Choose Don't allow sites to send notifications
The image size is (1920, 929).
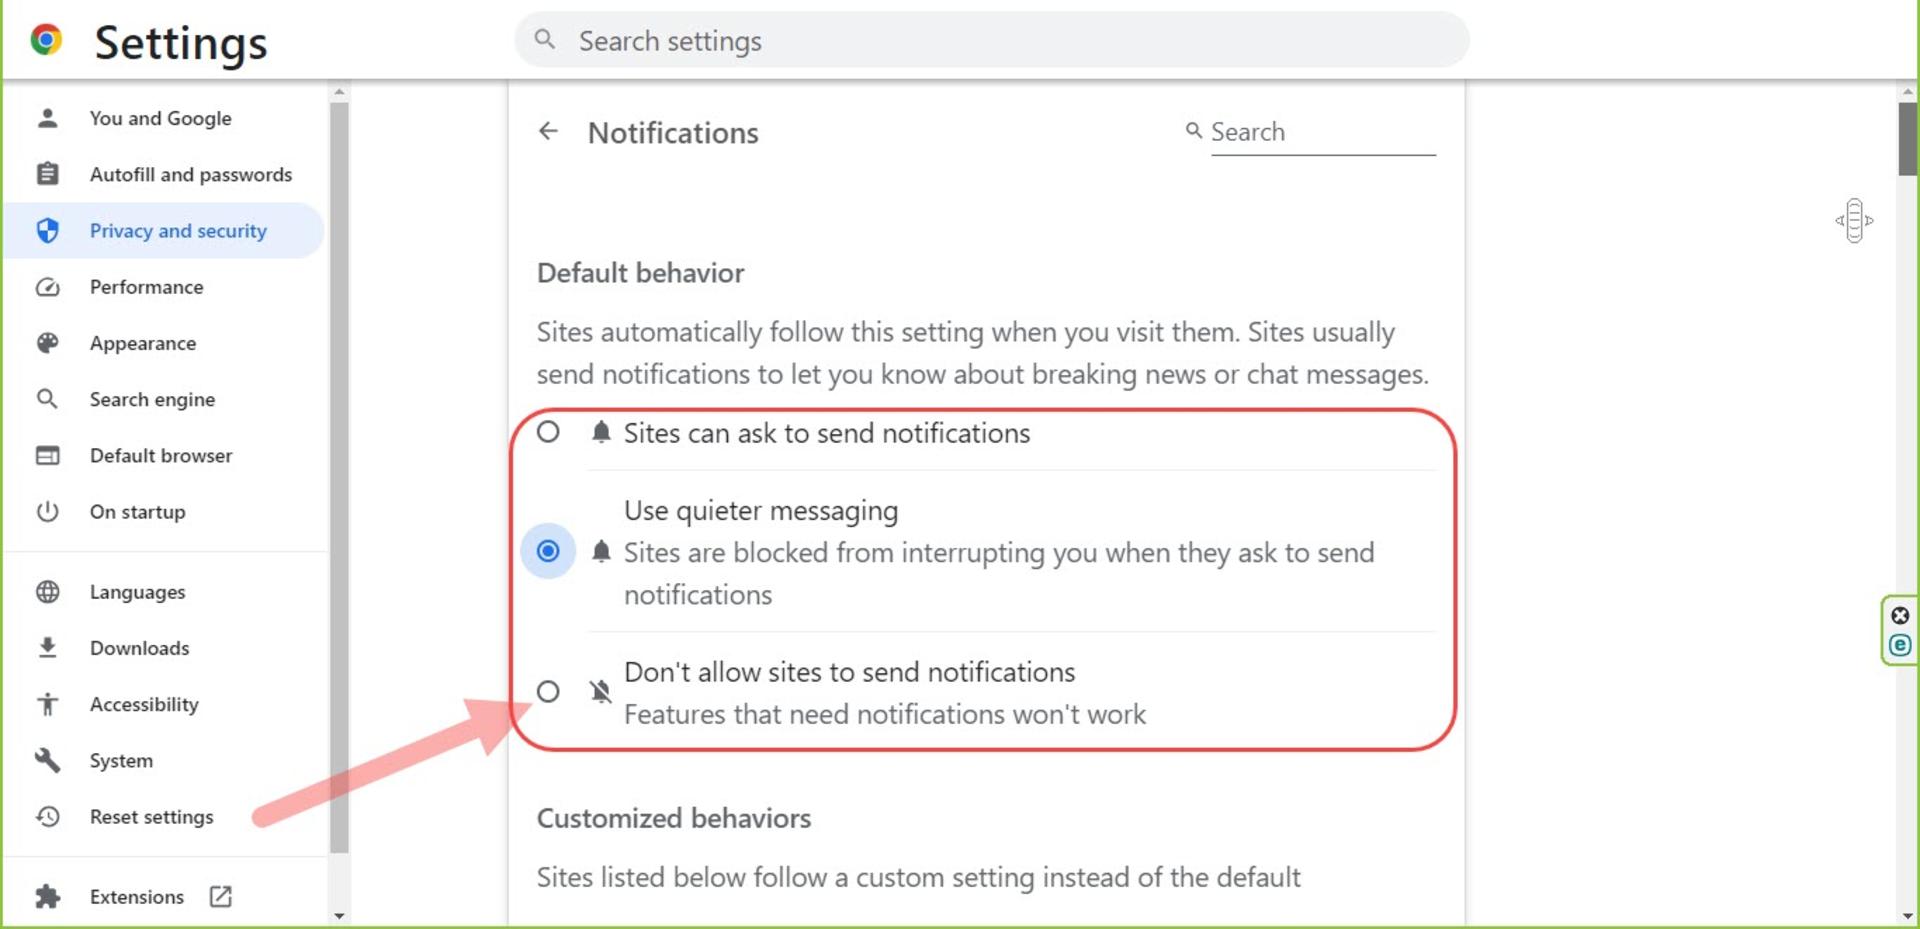click(x=548, y=691)
